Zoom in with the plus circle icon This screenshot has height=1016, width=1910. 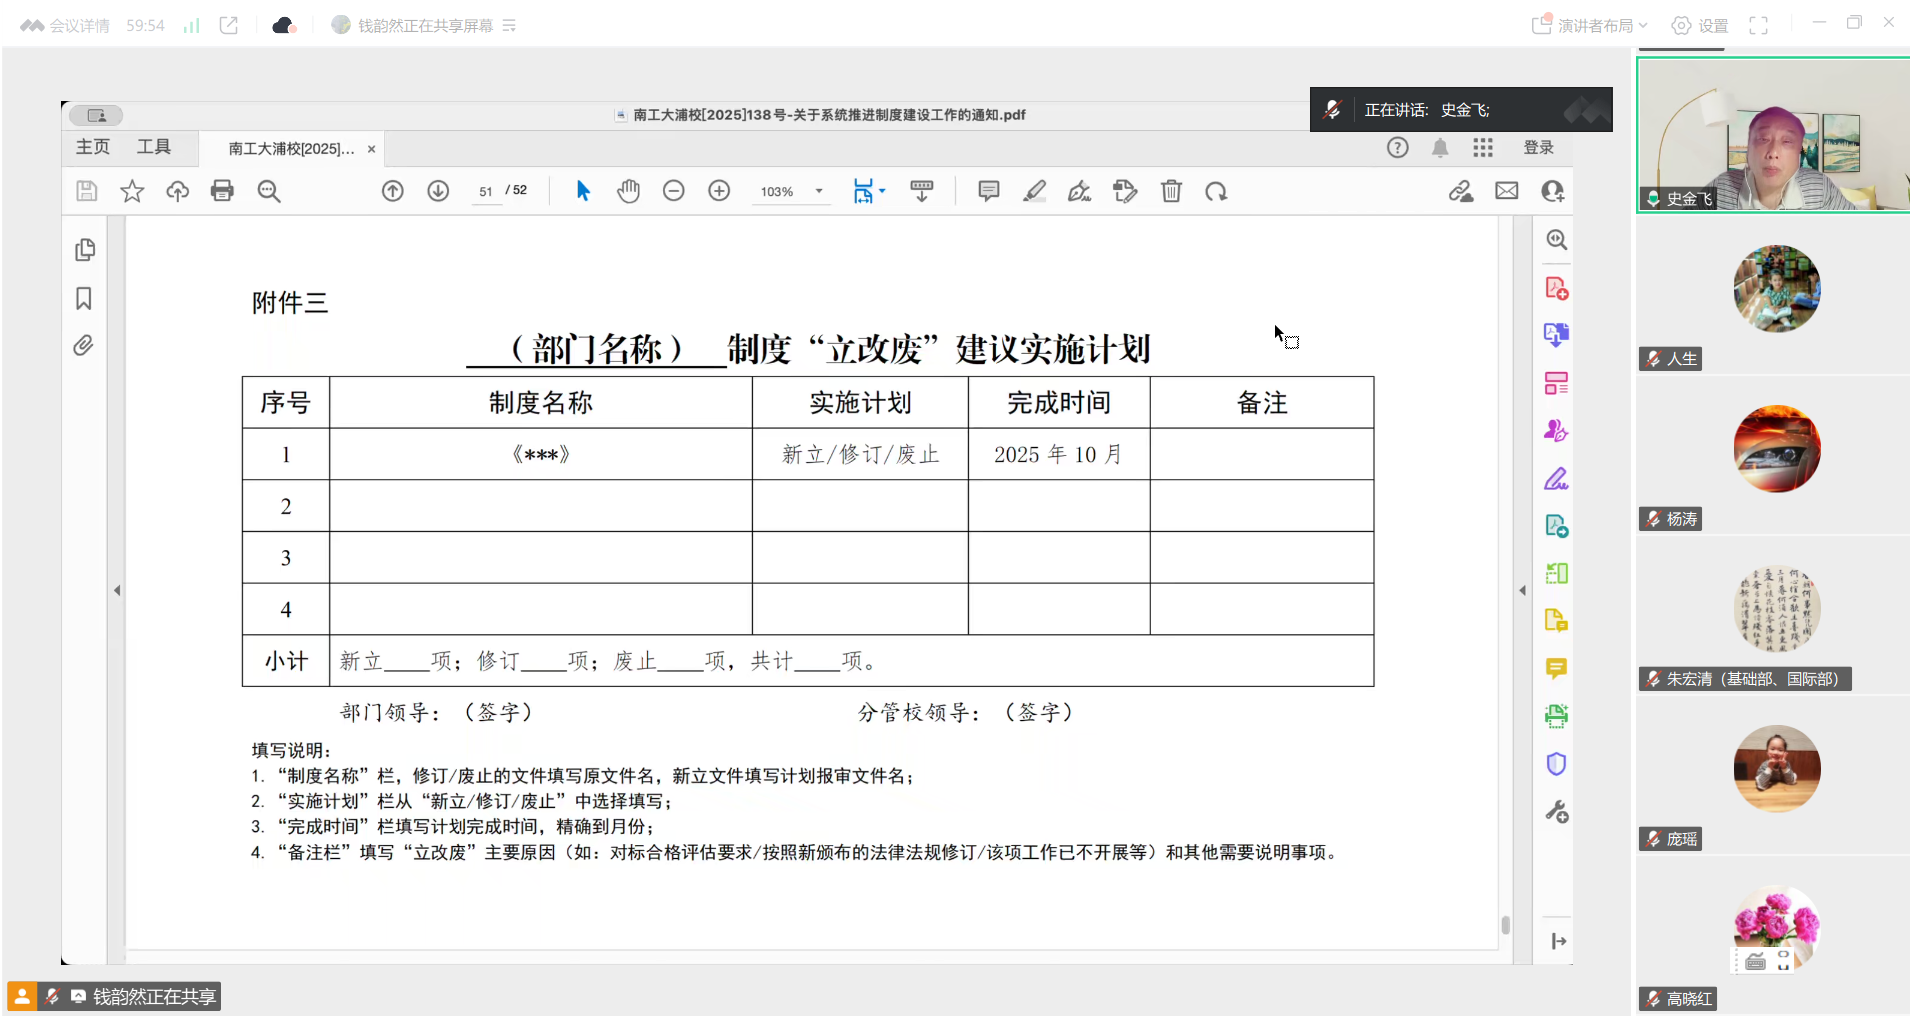(719, 191)
